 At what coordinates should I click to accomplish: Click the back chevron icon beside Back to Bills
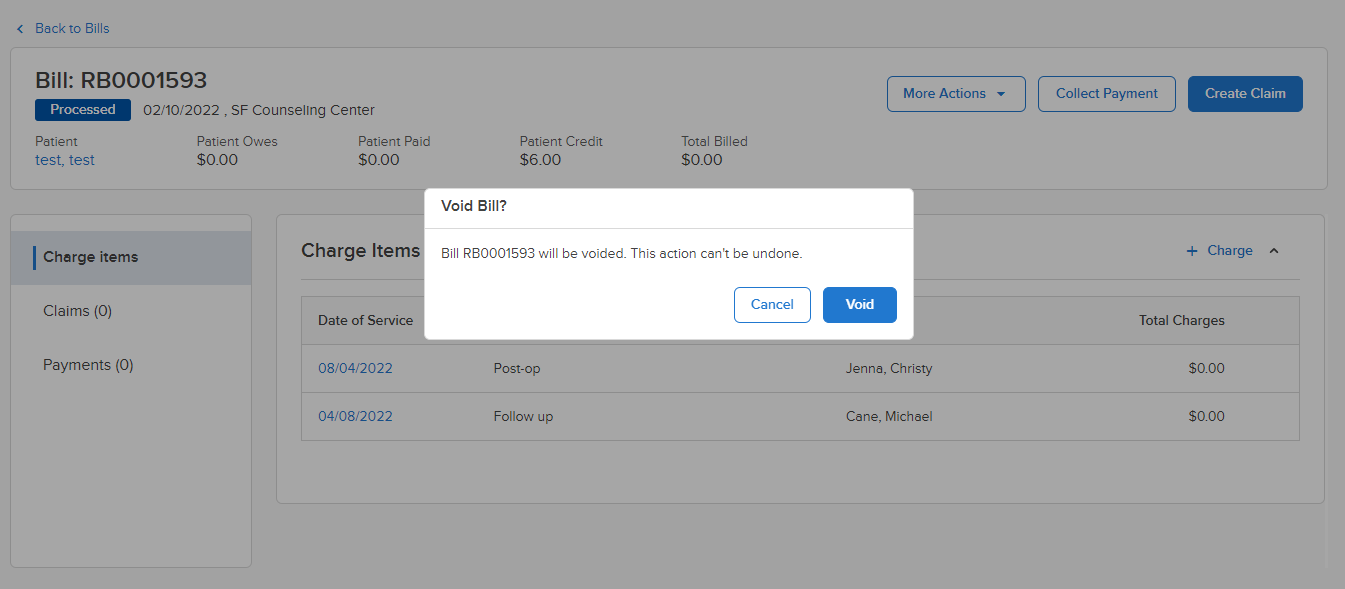coord(20,29)
